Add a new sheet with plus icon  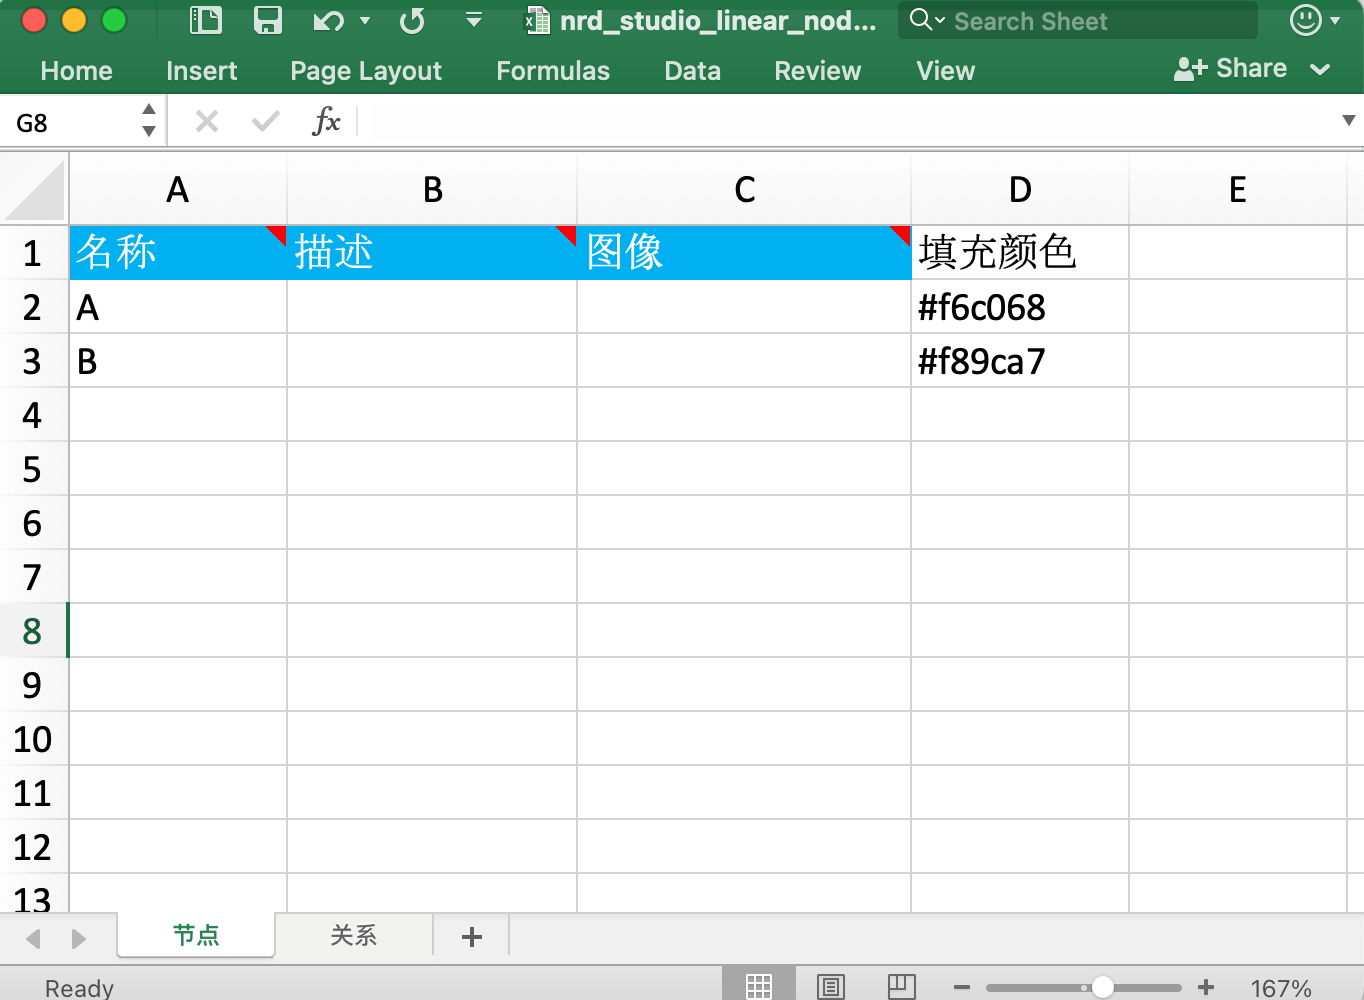coord(472,937)
